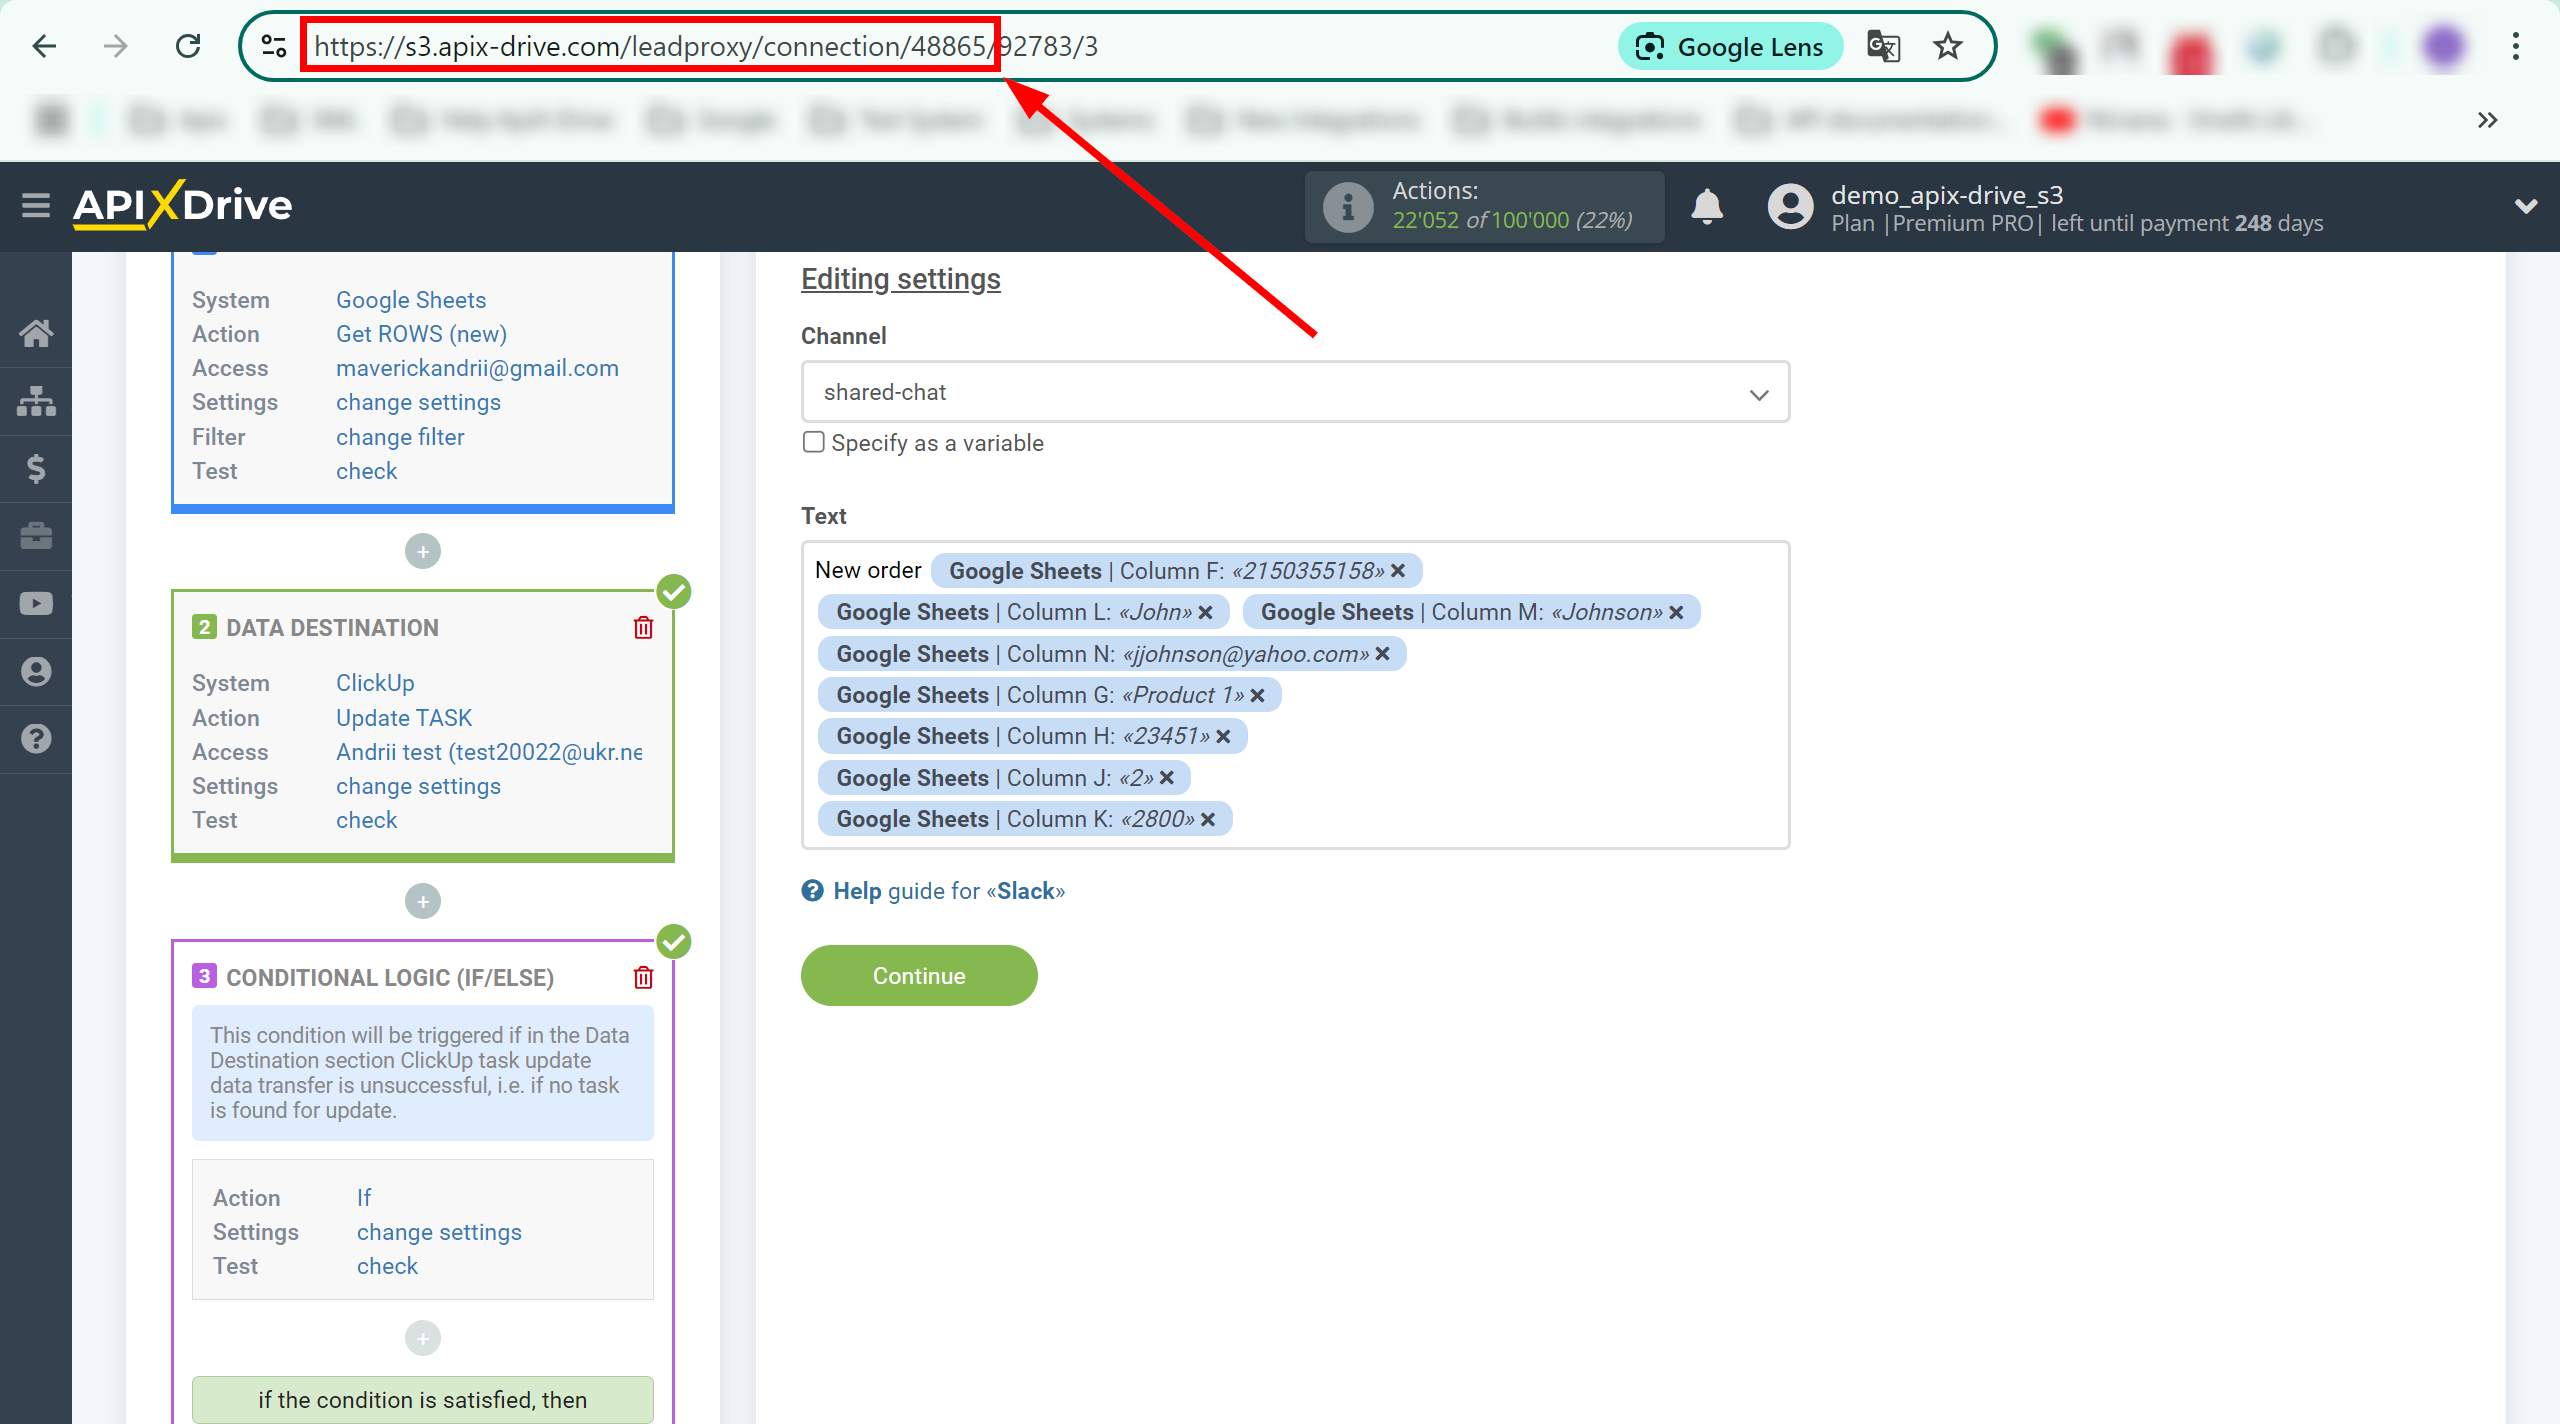Open the hamburger menu next to ApiX-Drive logo

(x=36, y=206)
